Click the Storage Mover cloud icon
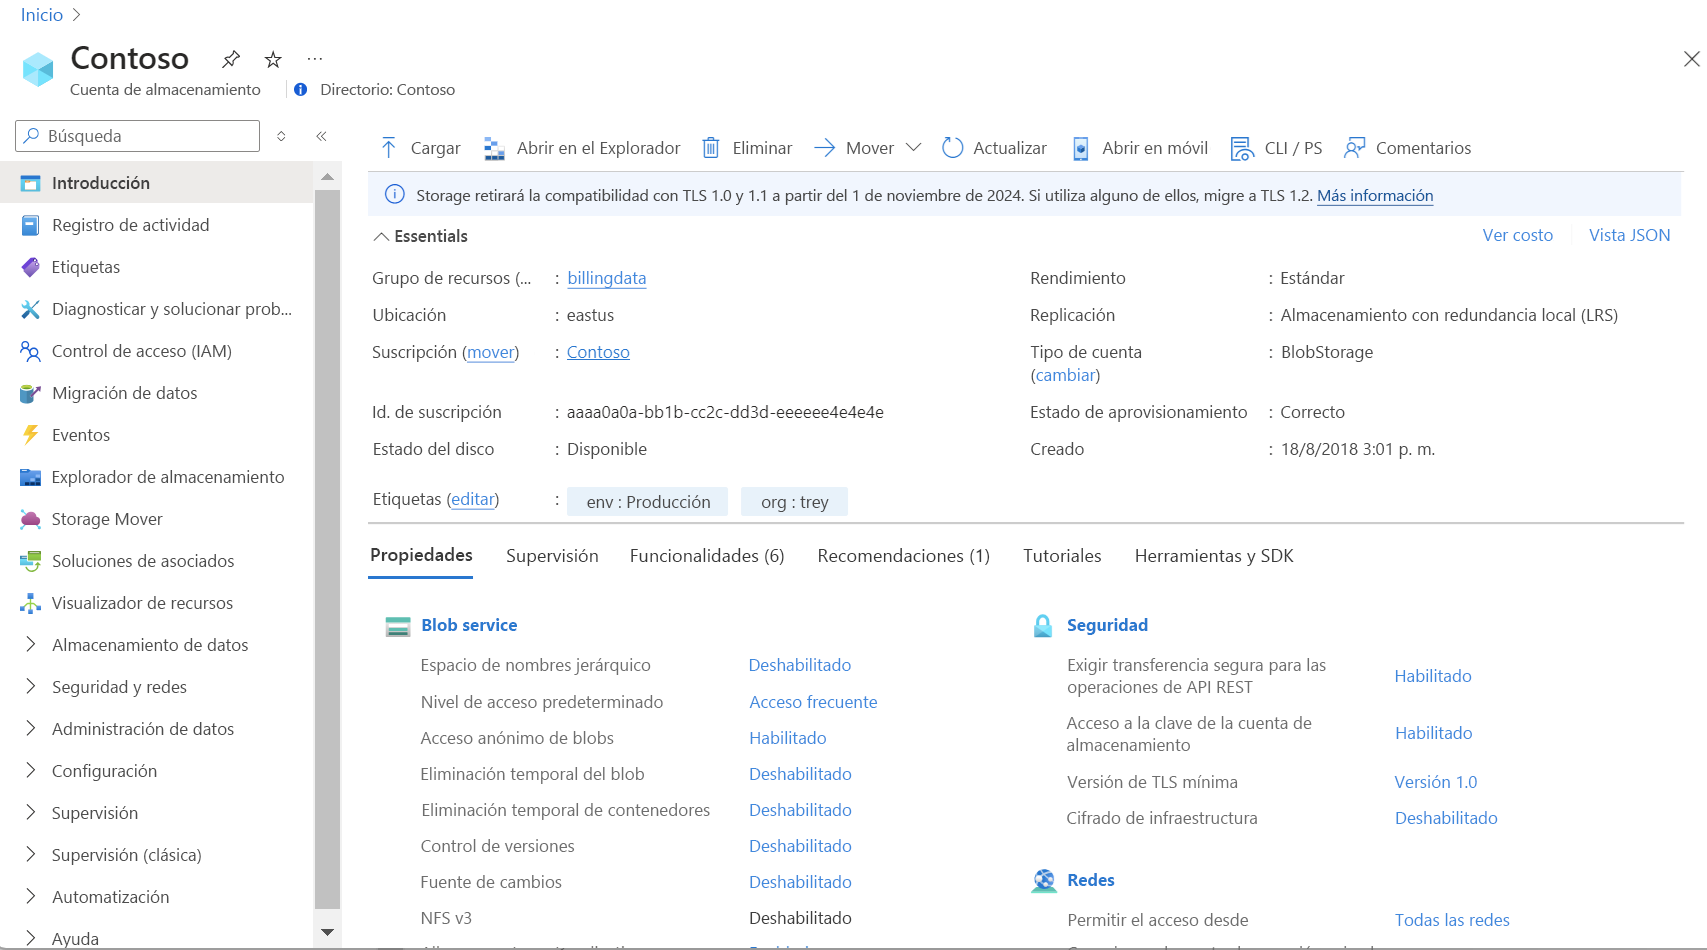The image size is (1707, 950). point(30,519)
